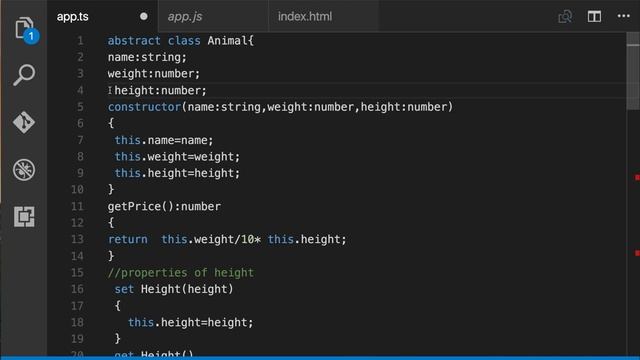Image resolution: width=640 pixels, height=360 pixels.
Task: Click the unsaved dot on app.ts tab
Action: pyautogui.click(x=144, y=16)
